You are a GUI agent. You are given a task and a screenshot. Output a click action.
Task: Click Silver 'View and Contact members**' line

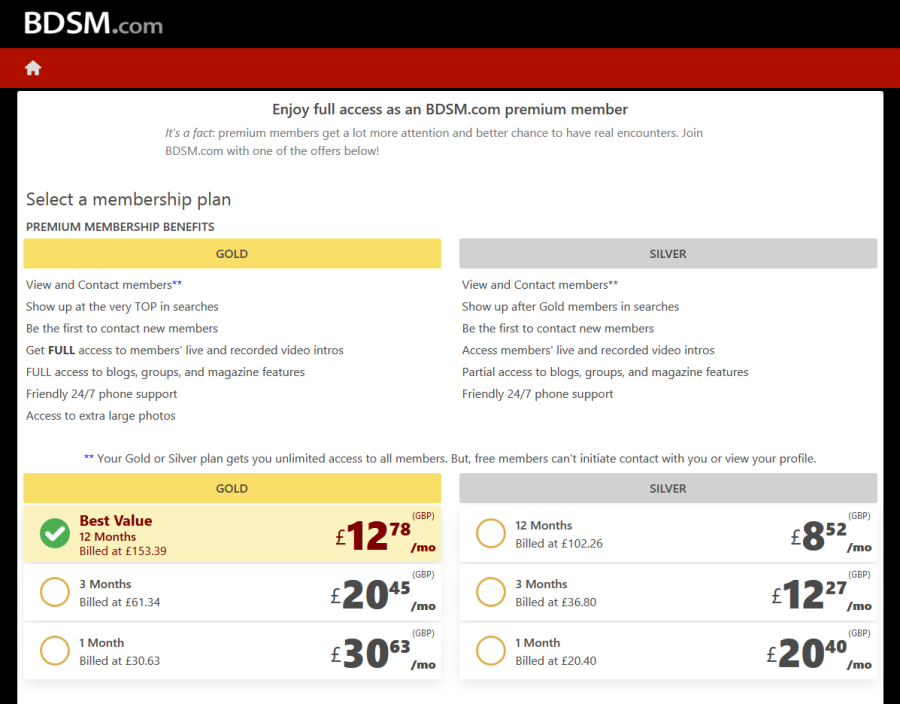pos(540,285)
